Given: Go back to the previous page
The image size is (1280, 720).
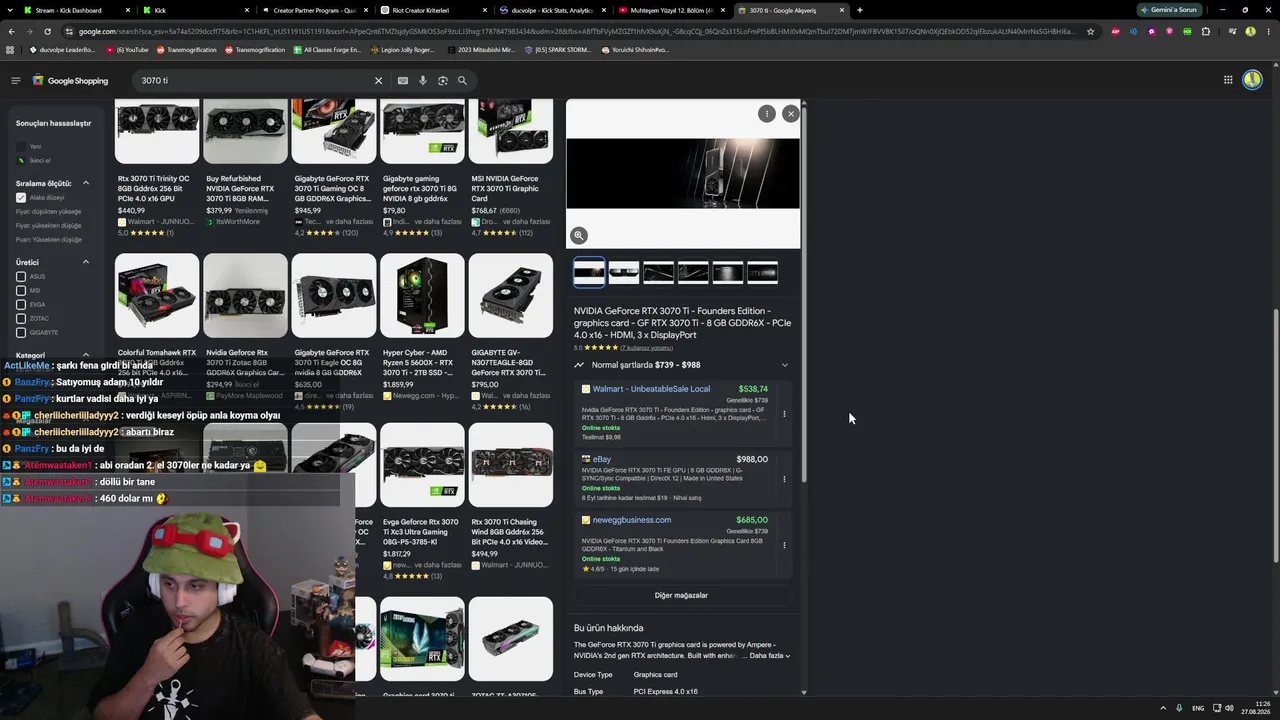Looking at the screenshot, I should pos(12,31).
